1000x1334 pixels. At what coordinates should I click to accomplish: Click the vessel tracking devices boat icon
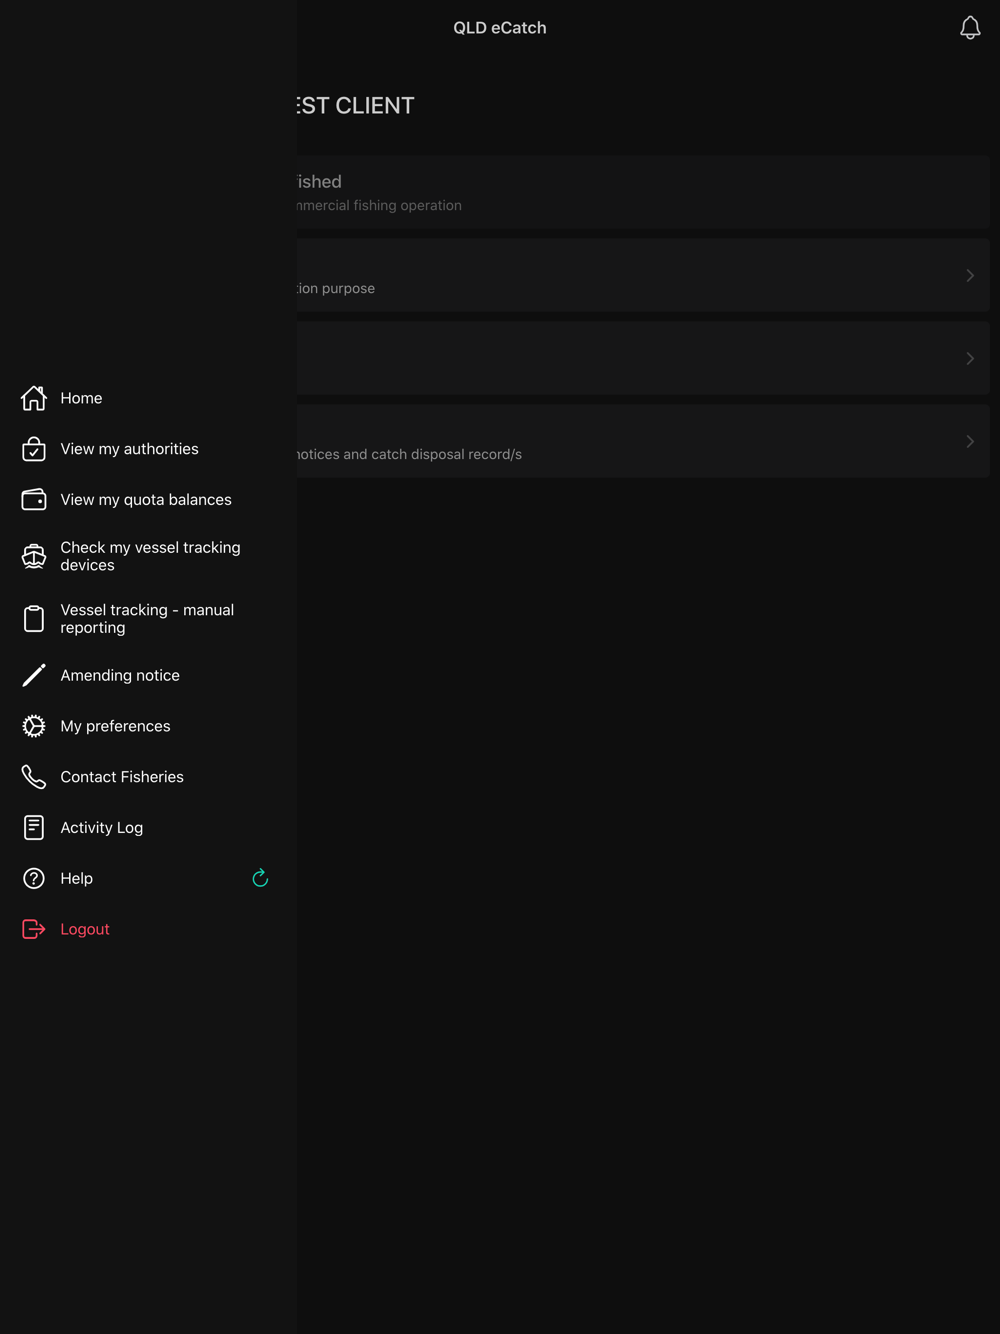[x=34, y=556]
